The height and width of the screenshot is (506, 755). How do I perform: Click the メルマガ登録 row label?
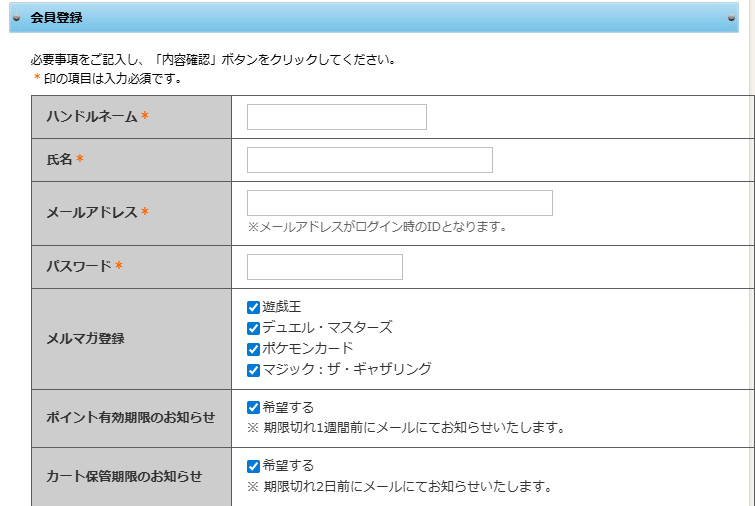pos(85,339)
